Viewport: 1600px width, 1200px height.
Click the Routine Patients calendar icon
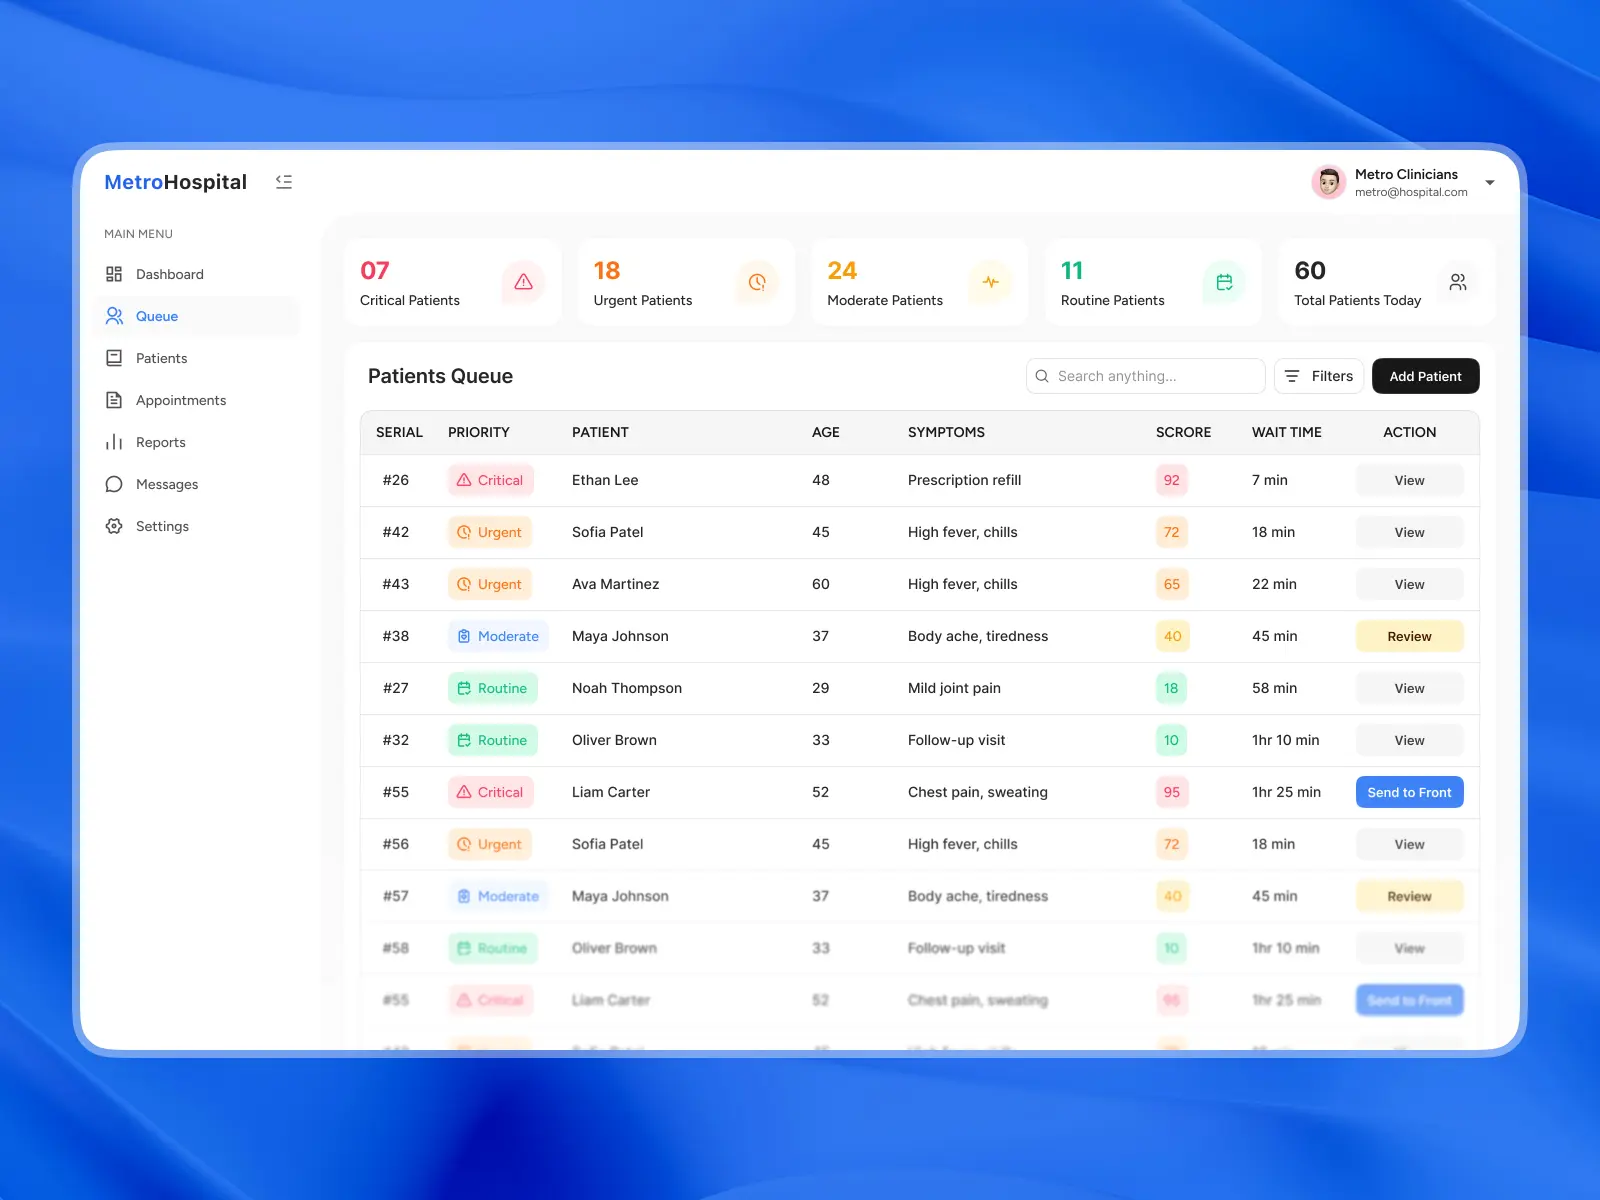tap(1224, 282)
